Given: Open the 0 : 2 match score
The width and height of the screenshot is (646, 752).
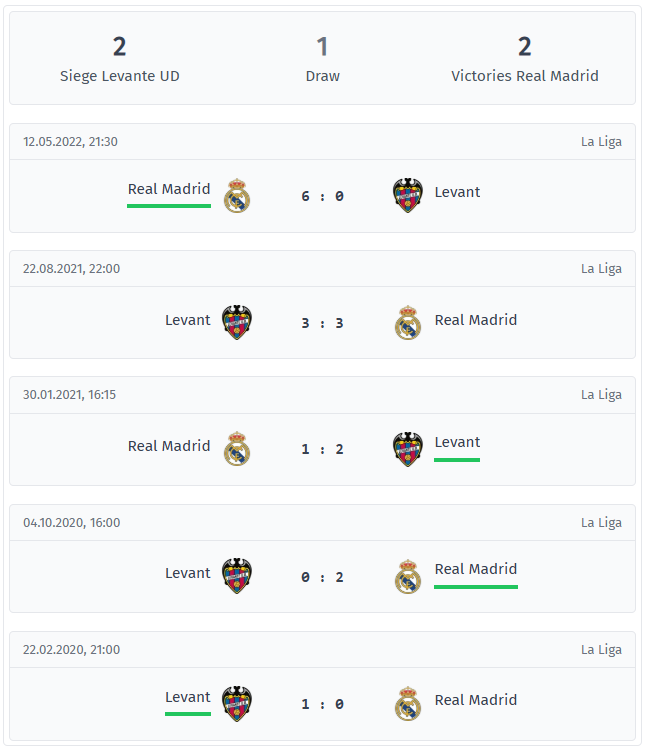Looking at the screenshot, I should point(322,577).
